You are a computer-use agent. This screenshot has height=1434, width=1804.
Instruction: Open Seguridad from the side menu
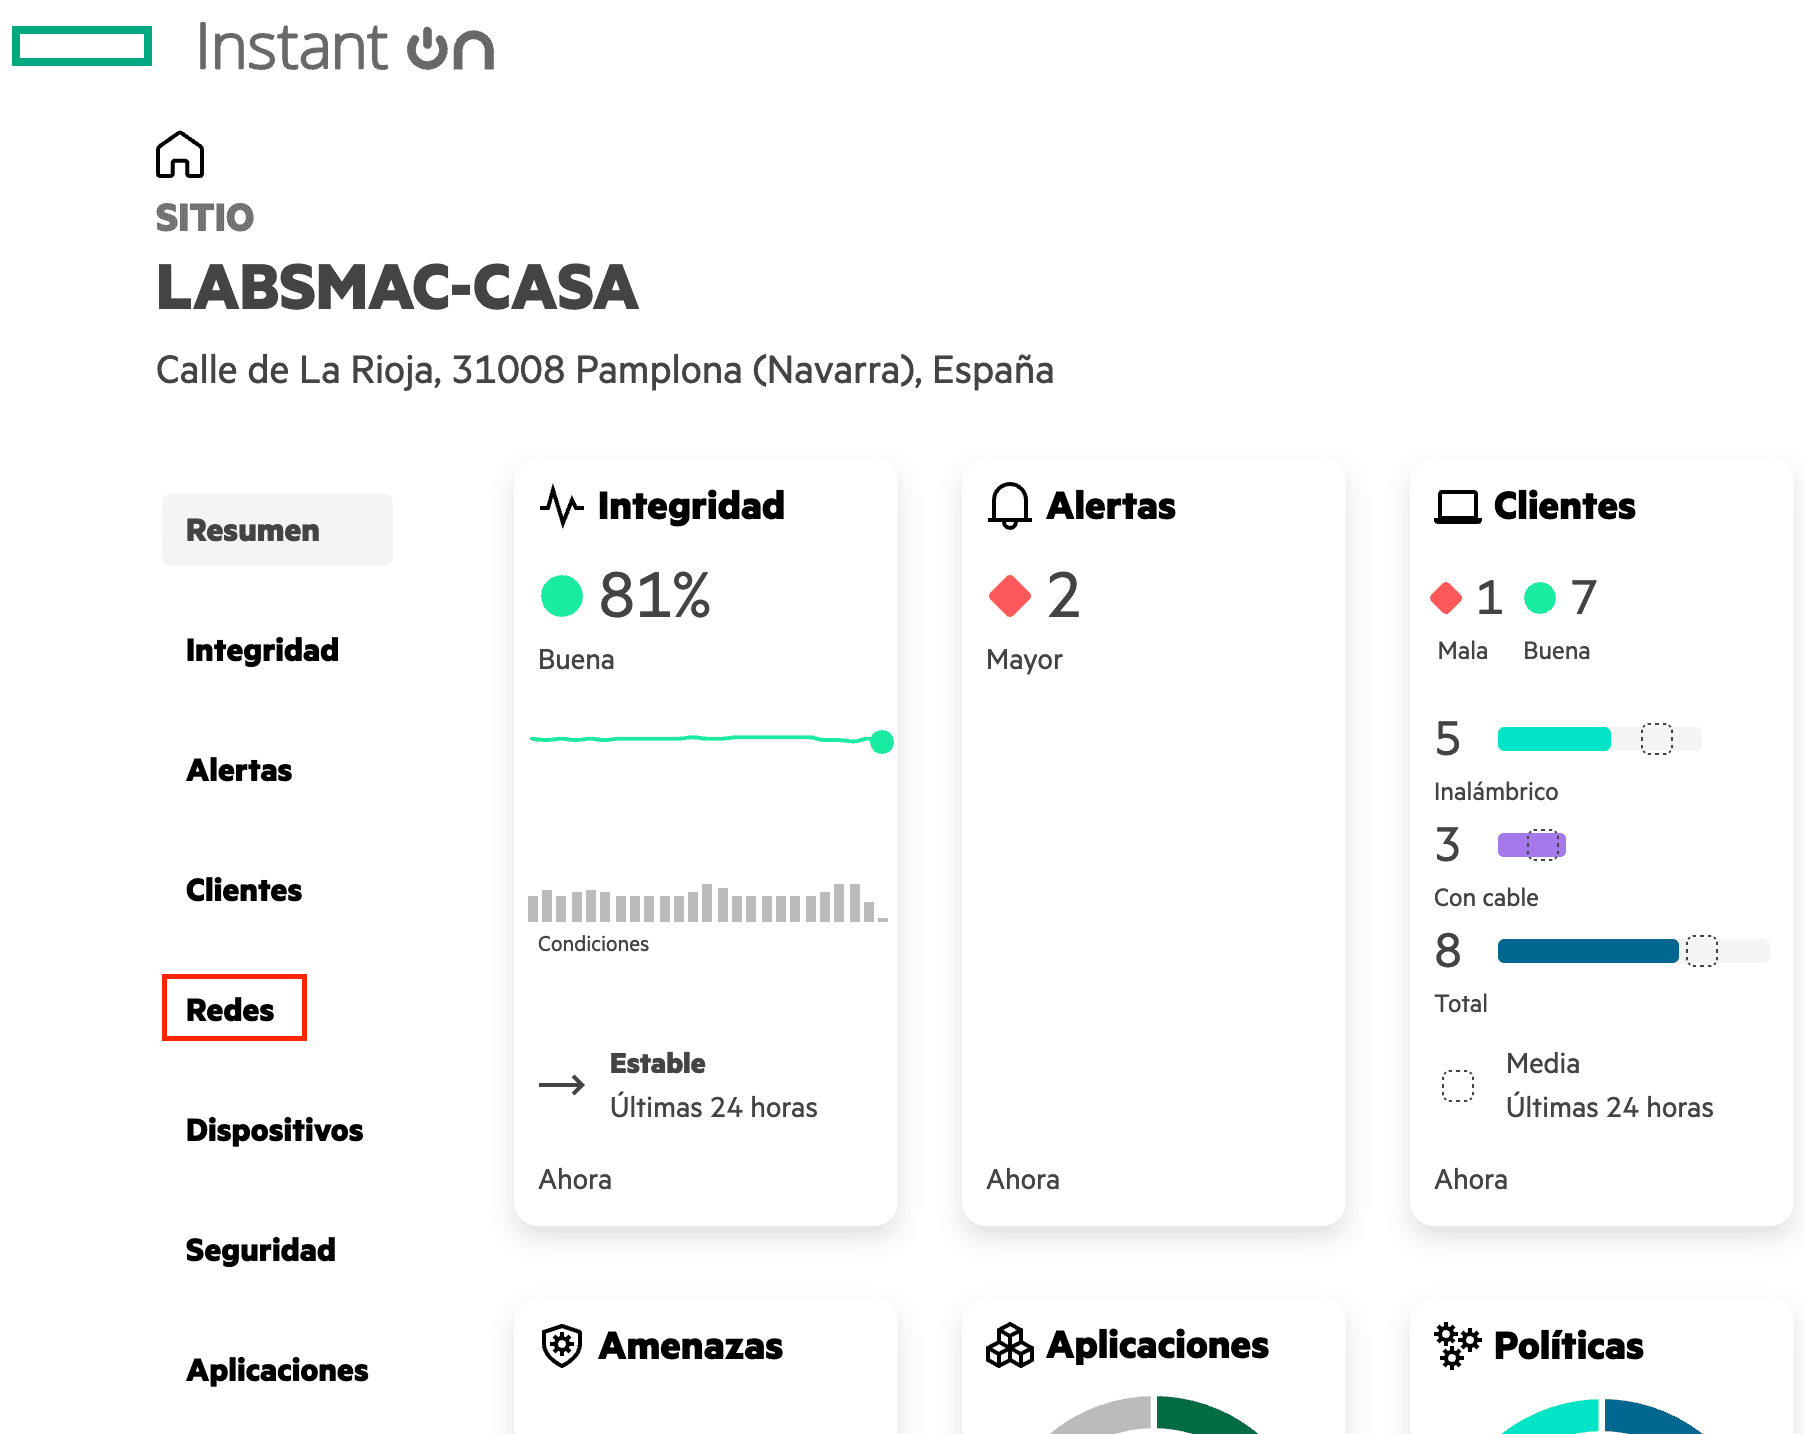point(261,1250)
